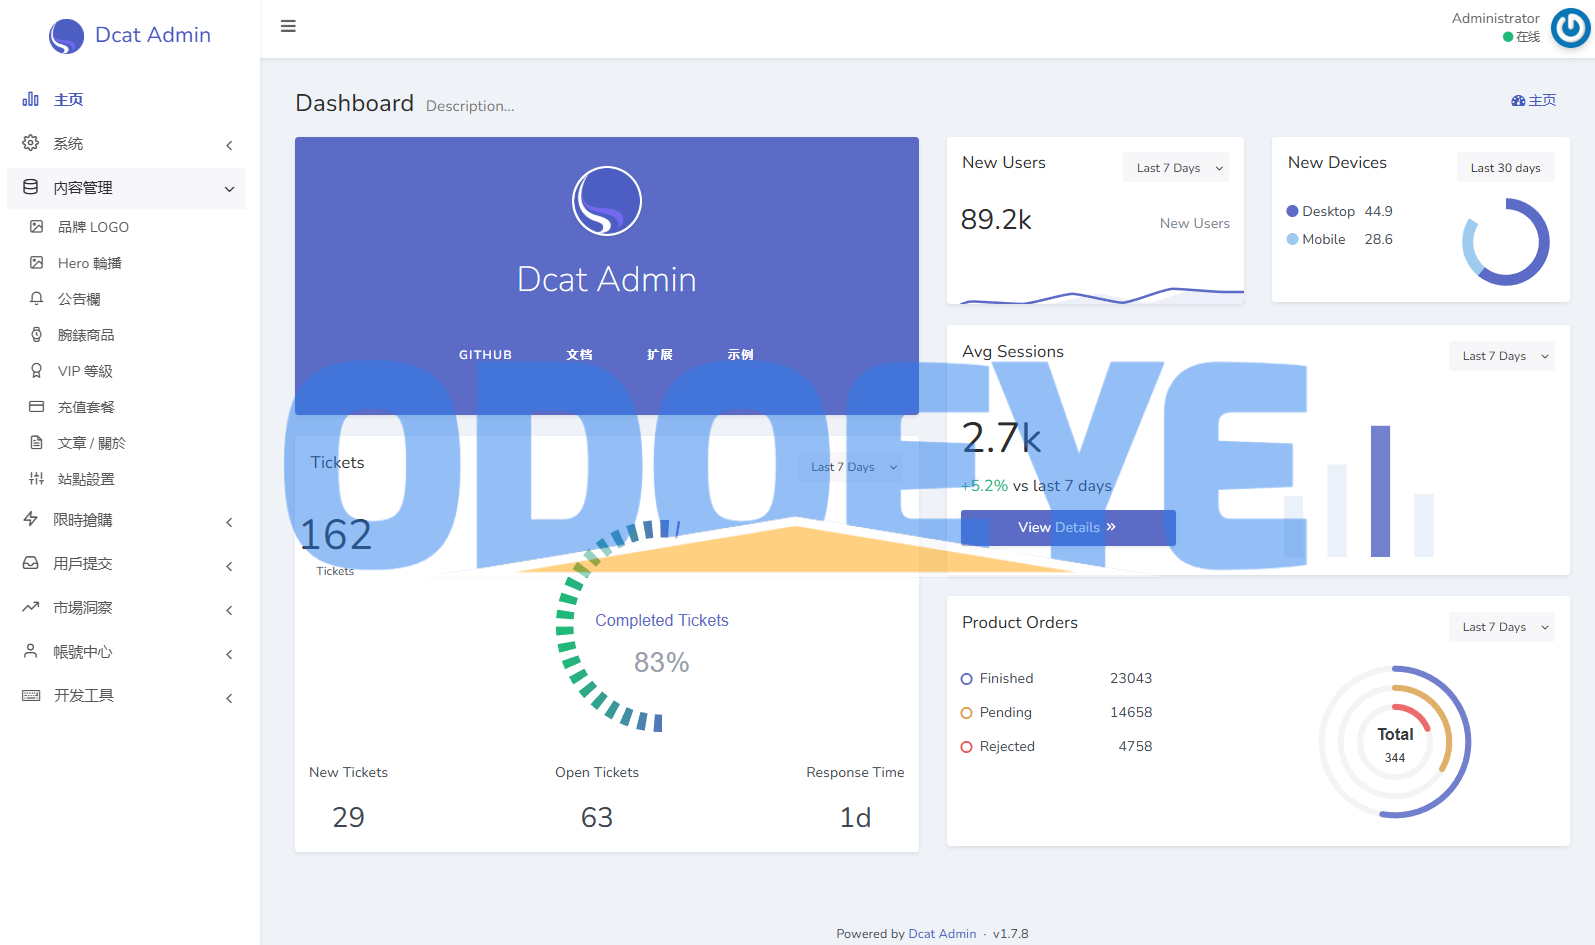Expand the 市場洞察 menu chevron
The image size is (1595, 945).
click(x=229, y=610)
